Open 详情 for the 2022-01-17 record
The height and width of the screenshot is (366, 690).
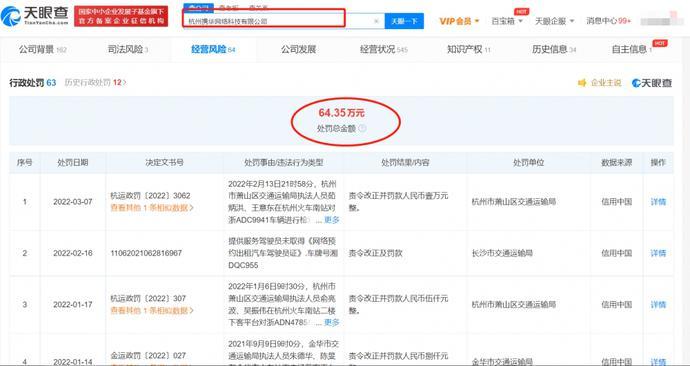658,304
